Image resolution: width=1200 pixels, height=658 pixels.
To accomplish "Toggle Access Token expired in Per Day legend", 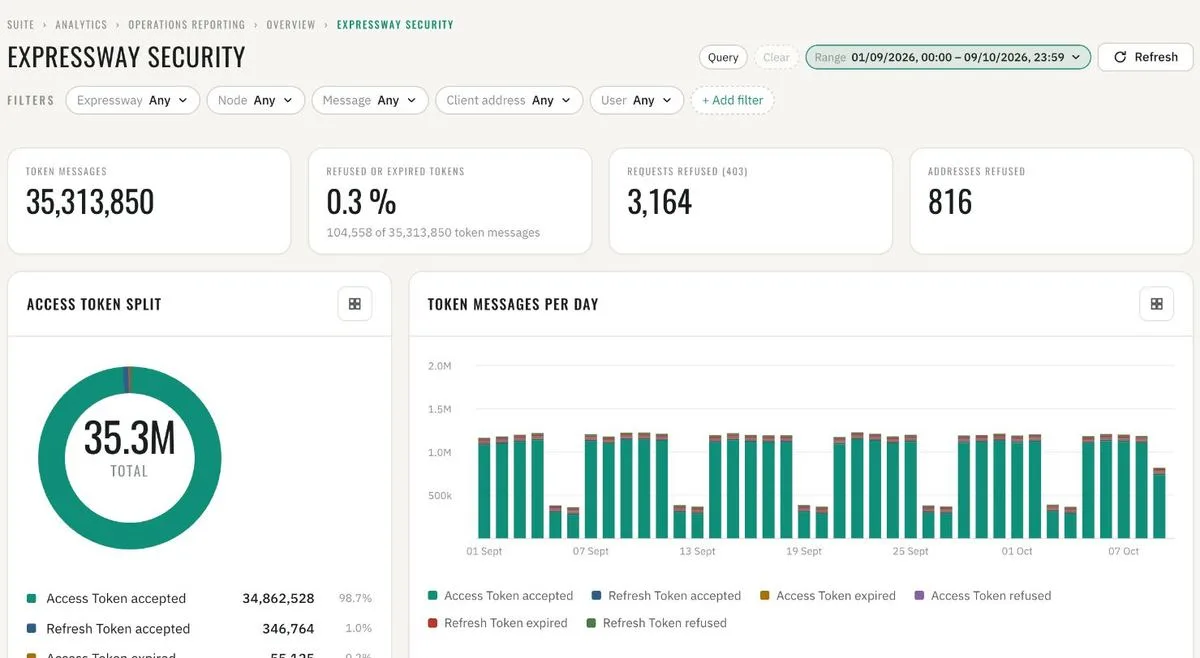I will [827, 596].
